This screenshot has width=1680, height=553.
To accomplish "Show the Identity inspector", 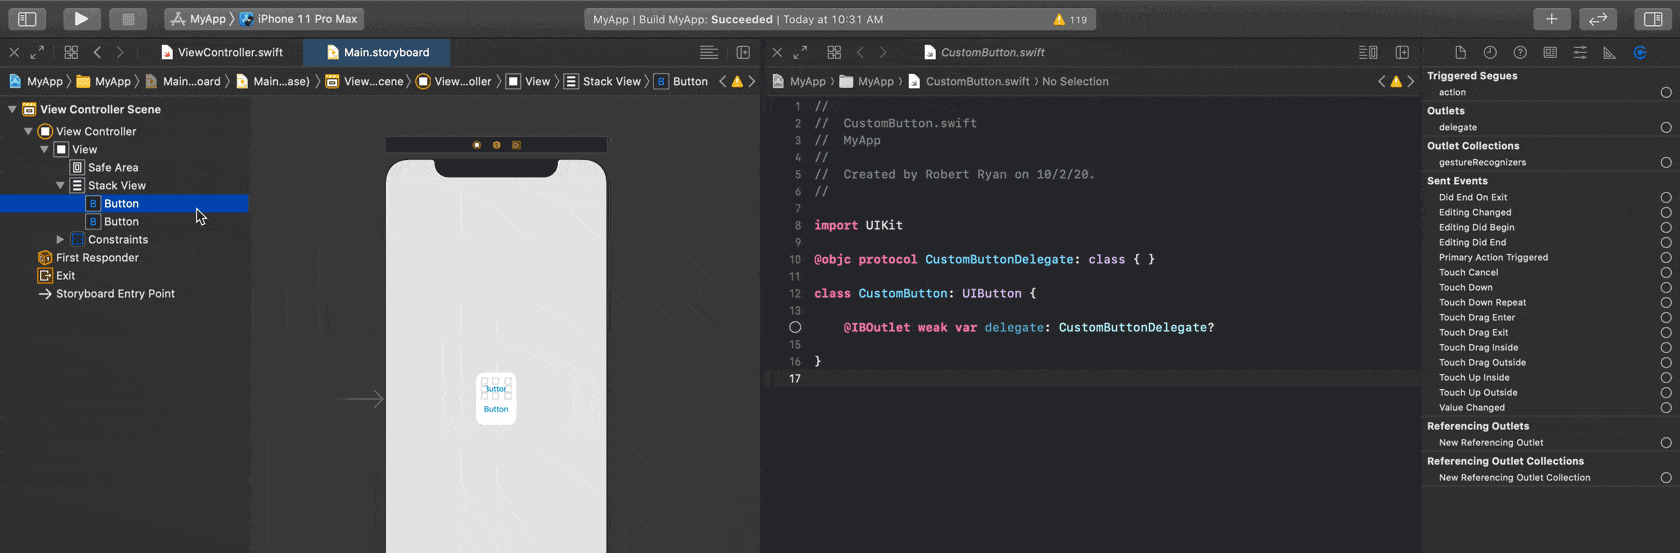I will pos(1550,52).
